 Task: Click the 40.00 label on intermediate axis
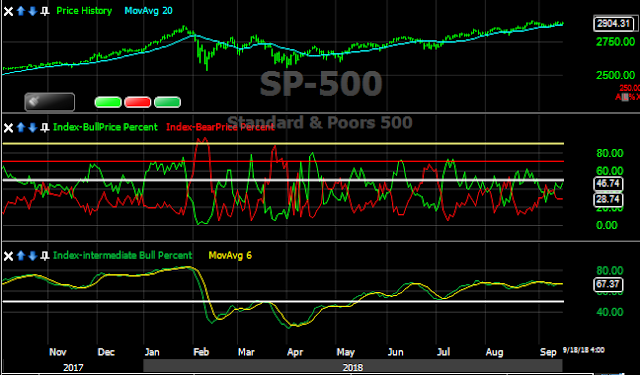tap(610, 312)
